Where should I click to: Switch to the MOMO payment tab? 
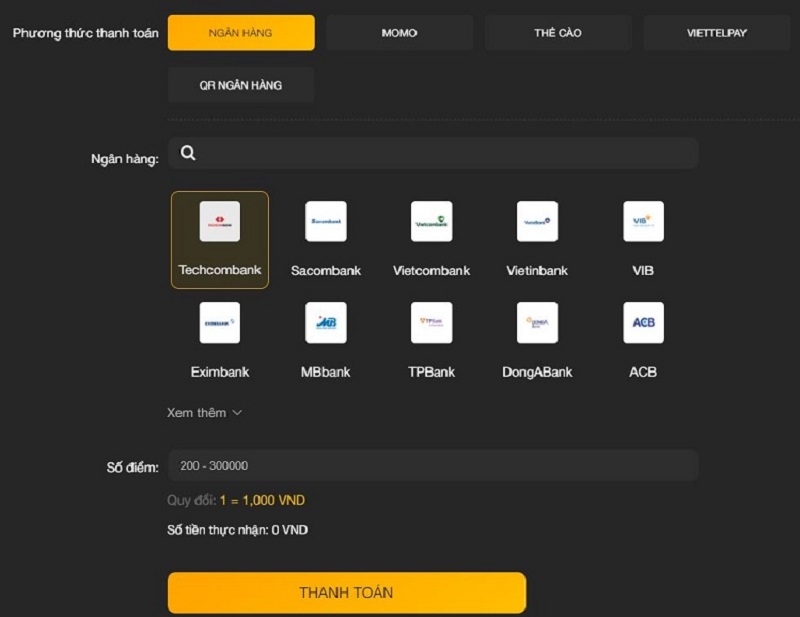399,33
